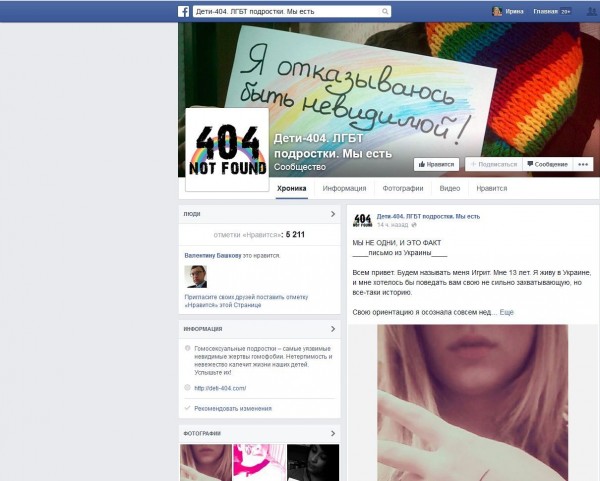The image size is (600, 481).
Task: Switch to the Фотографии tab
Action: click(x=402, y=188)
